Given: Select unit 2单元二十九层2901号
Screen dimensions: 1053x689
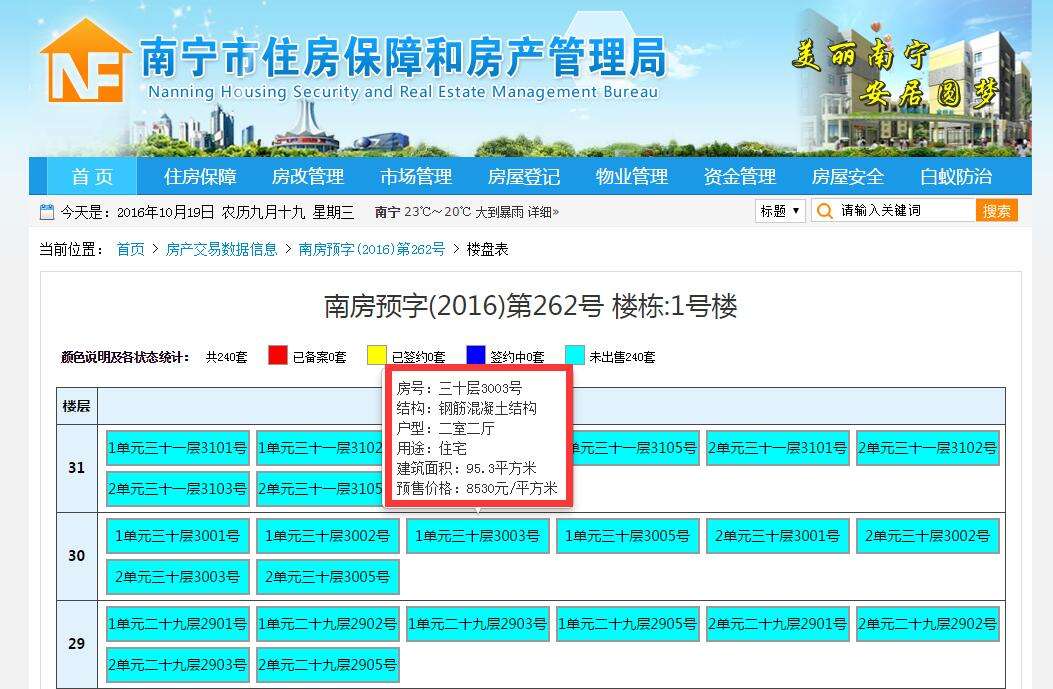Looking at the screenshot, I should click(x=778, y=624).
